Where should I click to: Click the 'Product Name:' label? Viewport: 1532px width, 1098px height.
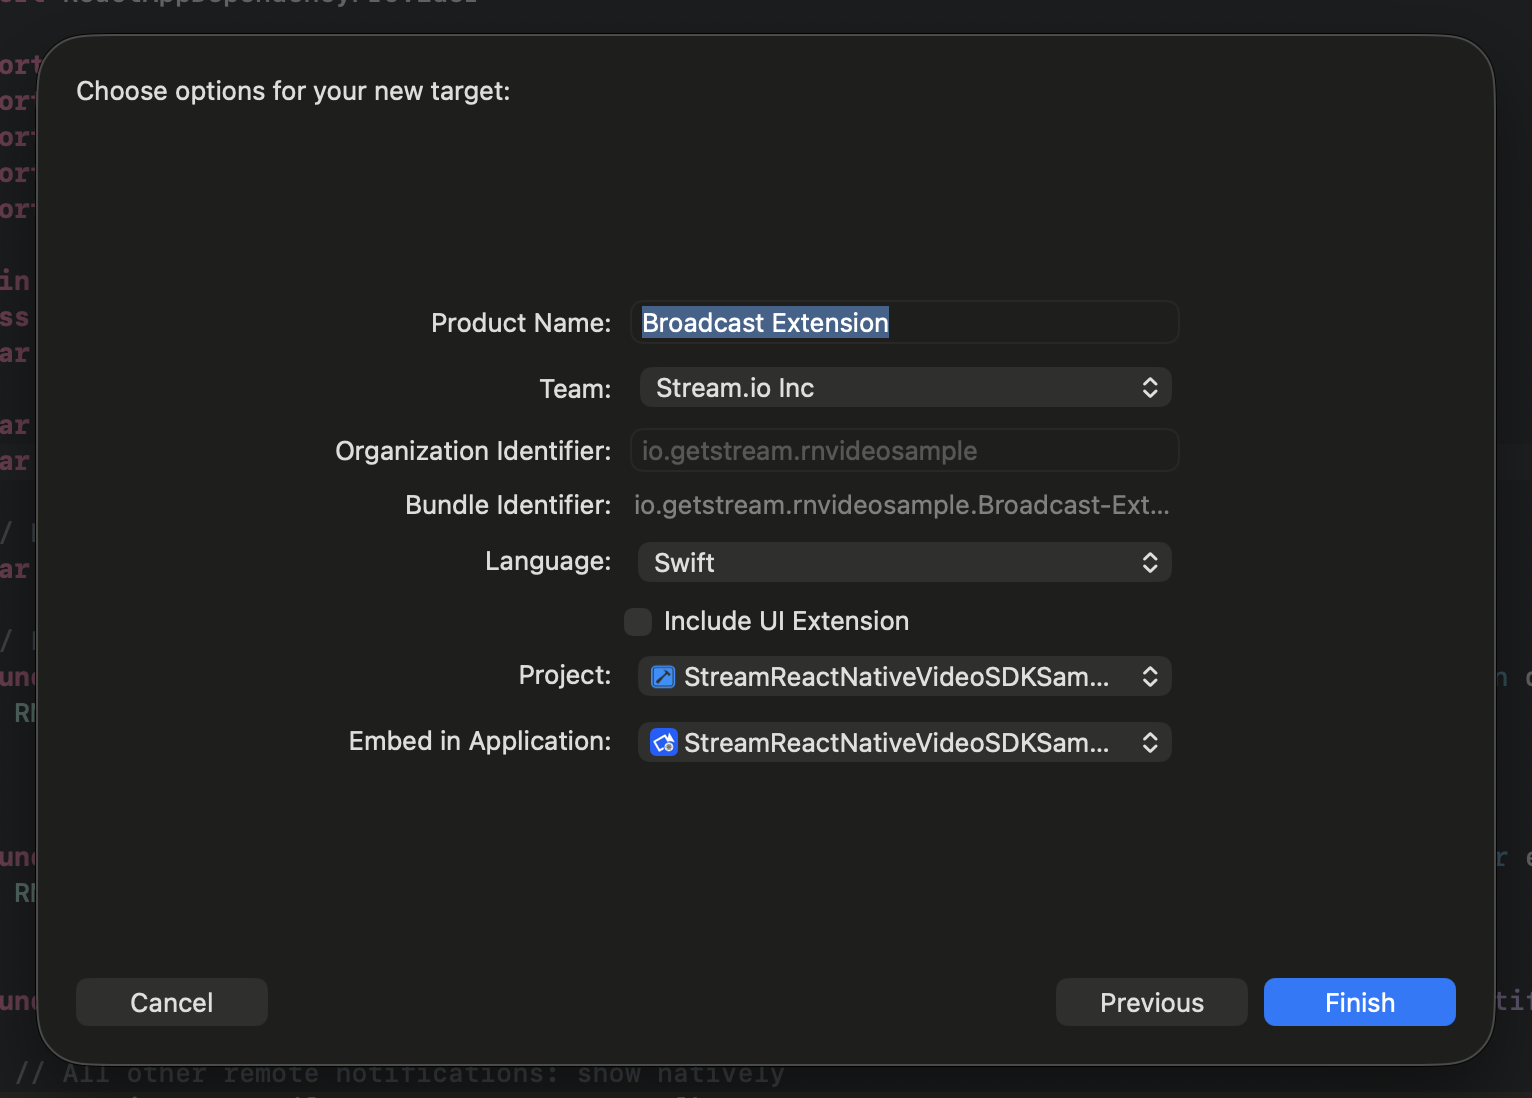pyautogui.click(x=521, y=323)
